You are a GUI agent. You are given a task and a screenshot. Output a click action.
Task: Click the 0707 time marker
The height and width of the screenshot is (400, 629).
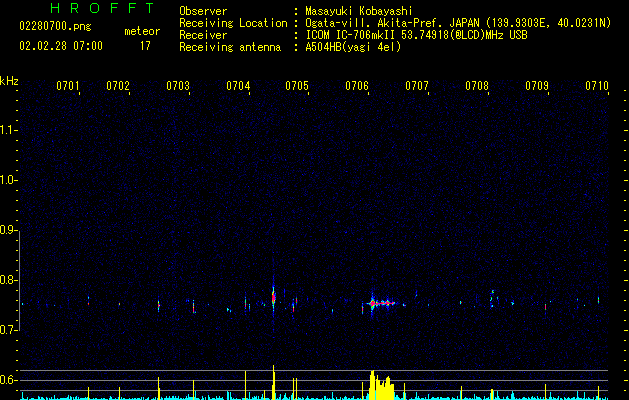(417, 86)
